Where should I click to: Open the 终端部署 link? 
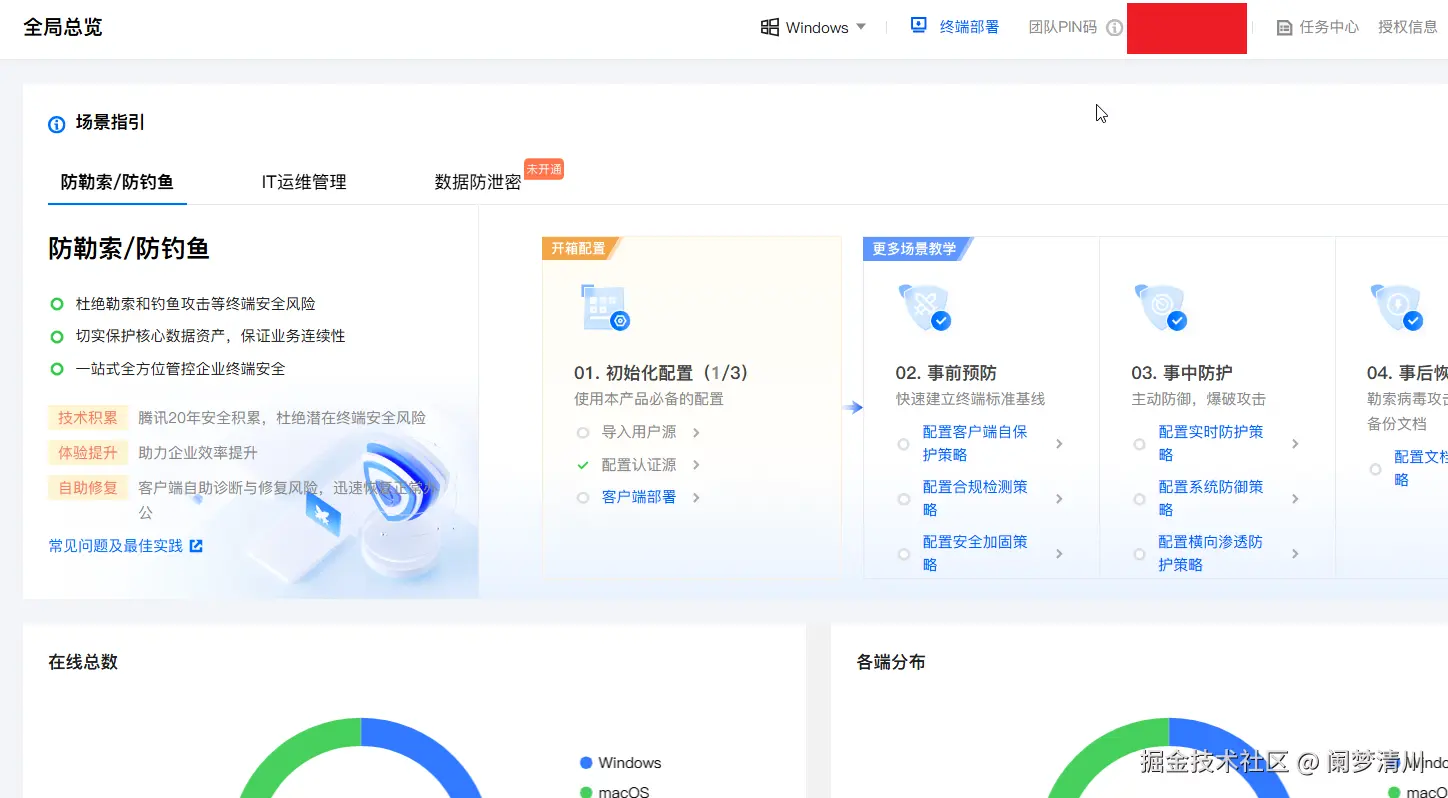coord(969,27)
